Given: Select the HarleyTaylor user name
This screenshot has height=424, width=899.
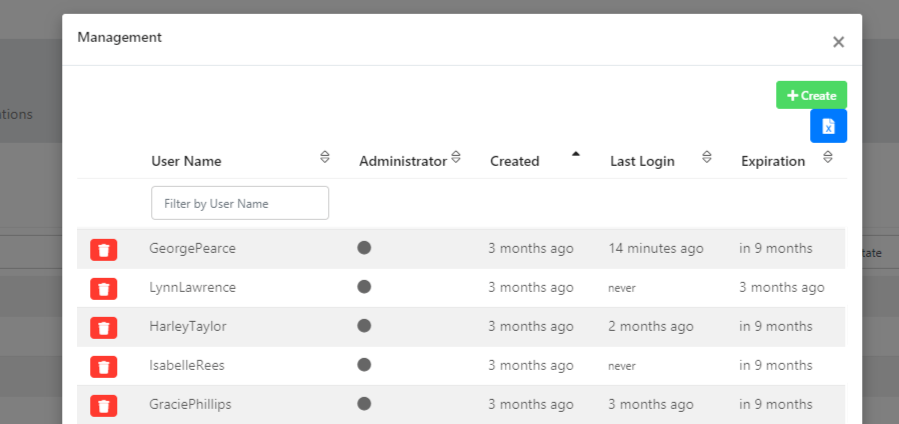Looking at the screenshot, I should [187, 327].
